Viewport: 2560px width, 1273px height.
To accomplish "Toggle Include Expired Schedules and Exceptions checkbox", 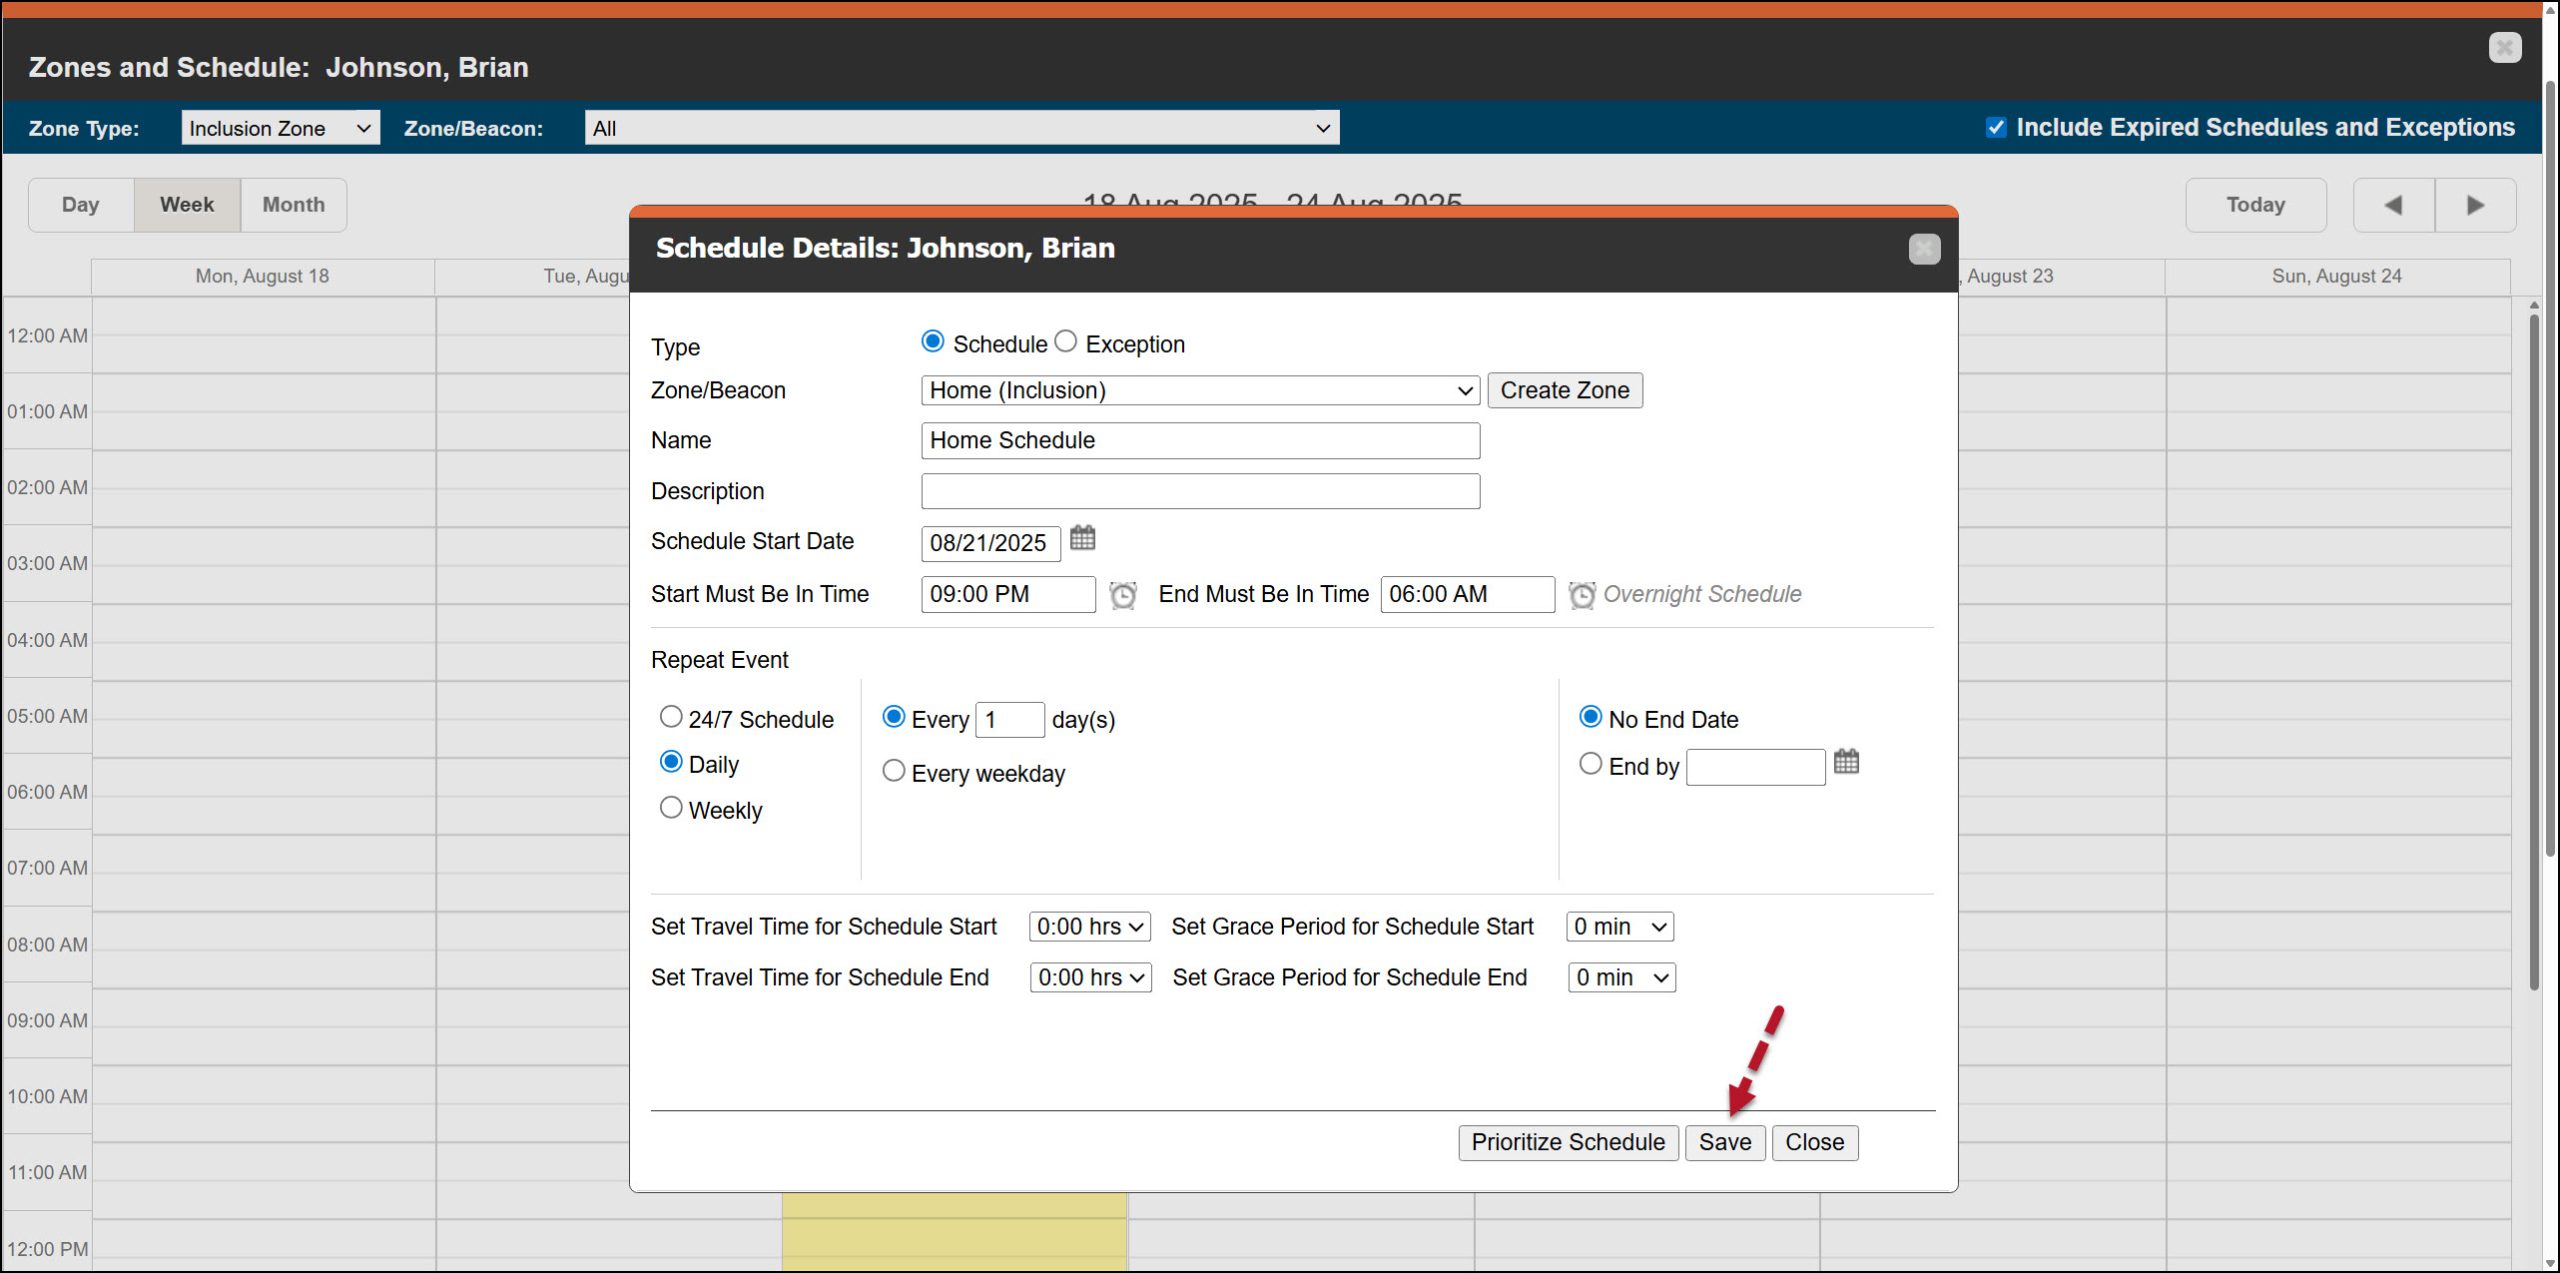I will [1996, 128].
